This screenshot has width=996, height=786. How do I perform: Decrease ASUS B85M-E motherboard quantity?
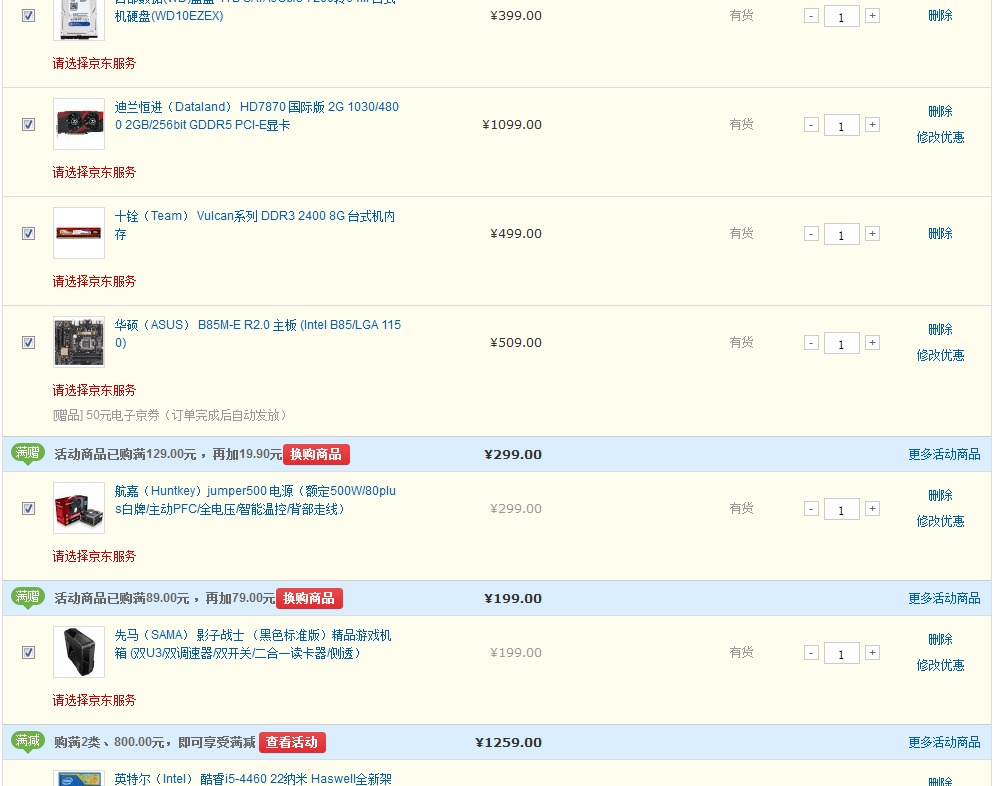(x=811, y=343)
